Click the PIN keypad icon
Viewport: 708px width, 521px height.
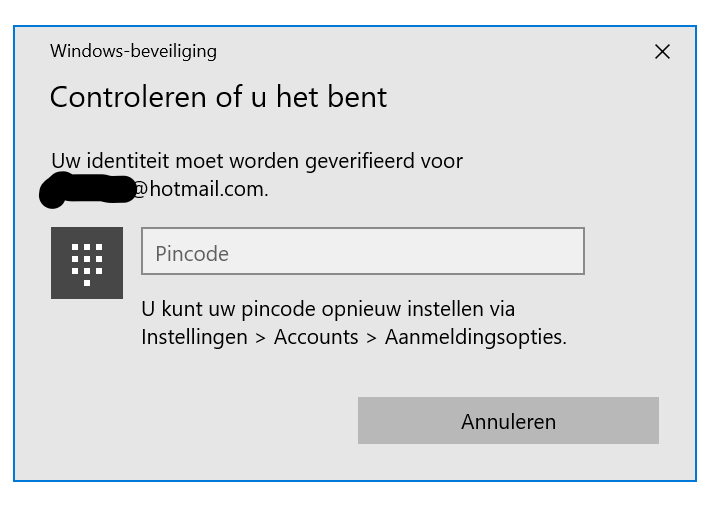(87, 263)
